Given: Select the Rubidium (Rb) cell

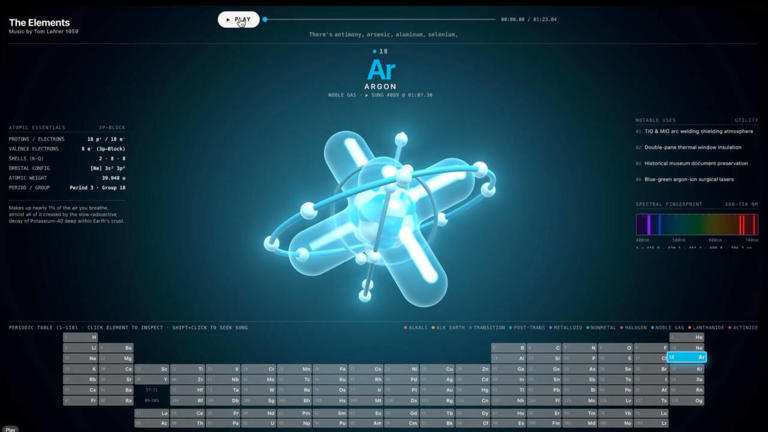Looking at the screenshot, I should [x=80, y=380].
